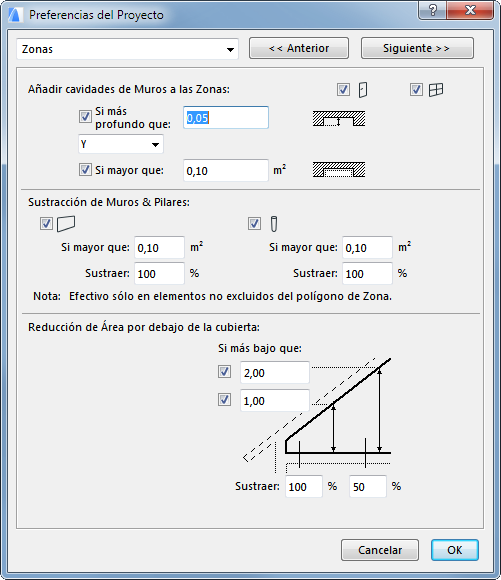The image size is (501, 580).
Task: Disable the 2,00 height limit checkbox
Action: 224,371
